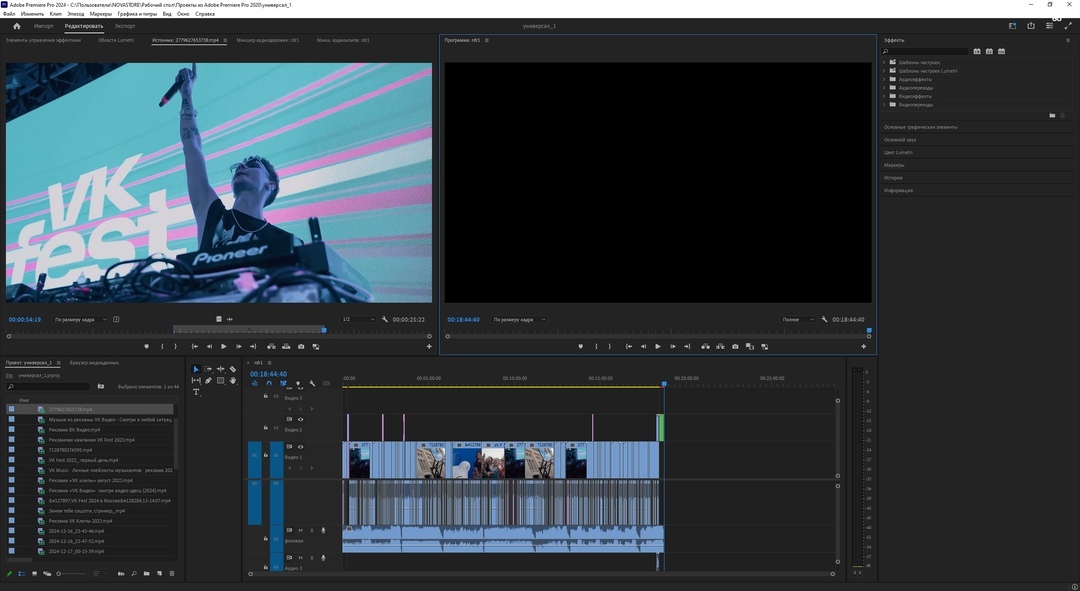The width and height of the screenshot is (1080, 591).
Task: Open 'Цвет Lumetri' panel
Action: [x=898, y=152]
